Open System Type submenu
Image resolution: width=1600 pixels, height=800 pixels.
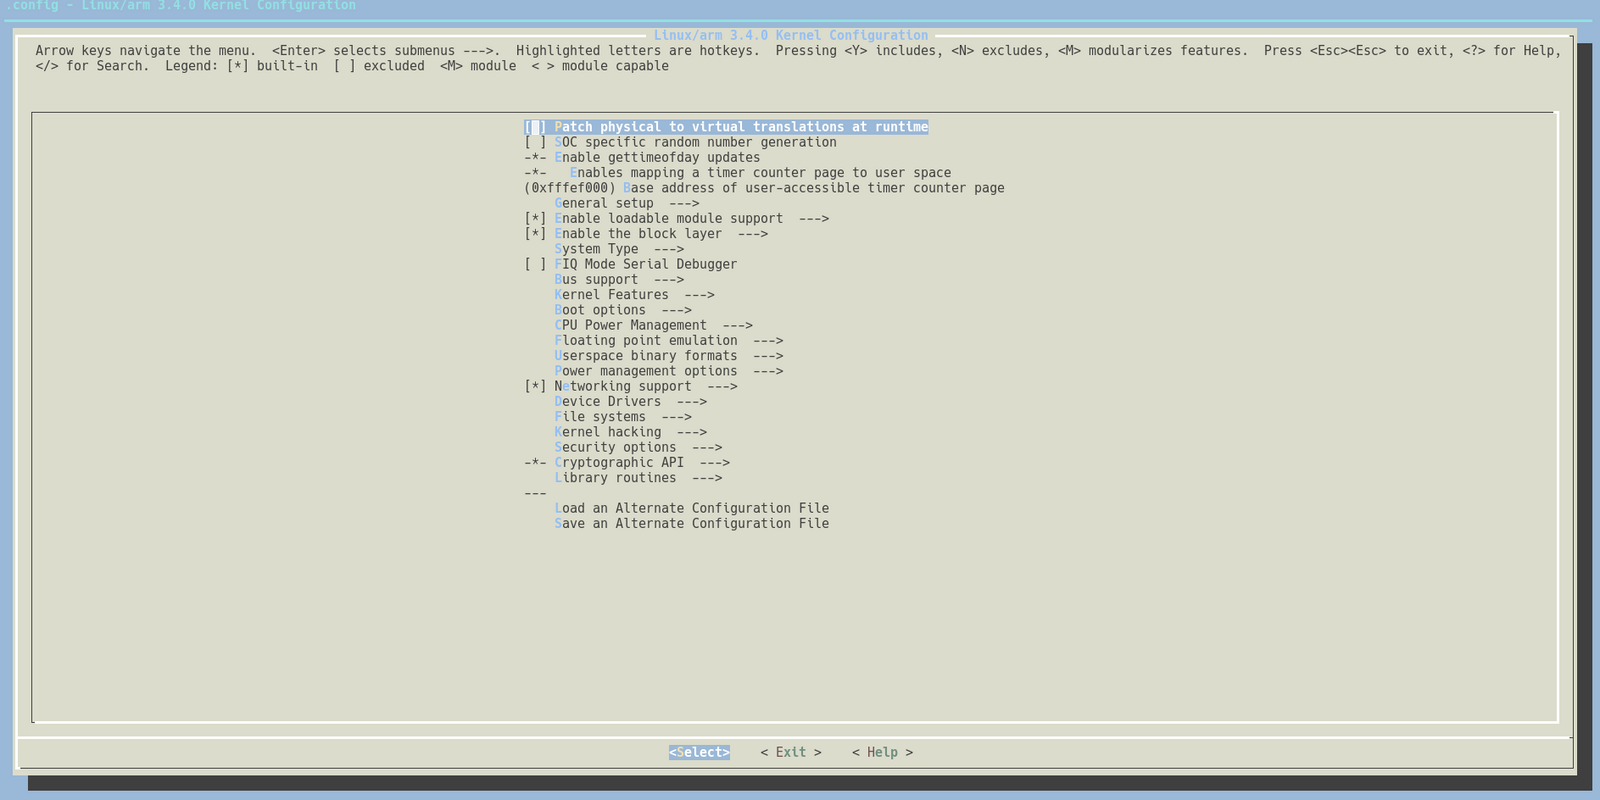coord(619,249)
